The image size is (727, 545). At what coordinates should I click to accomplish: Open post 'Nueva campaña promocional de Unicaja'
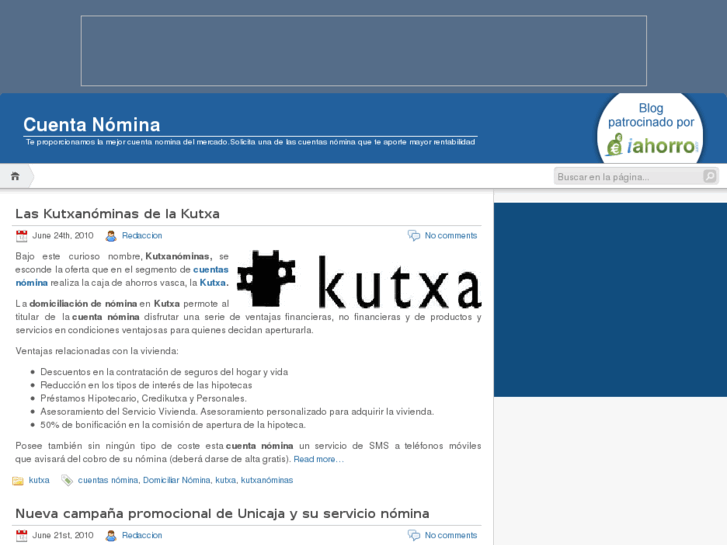point(222,513)
